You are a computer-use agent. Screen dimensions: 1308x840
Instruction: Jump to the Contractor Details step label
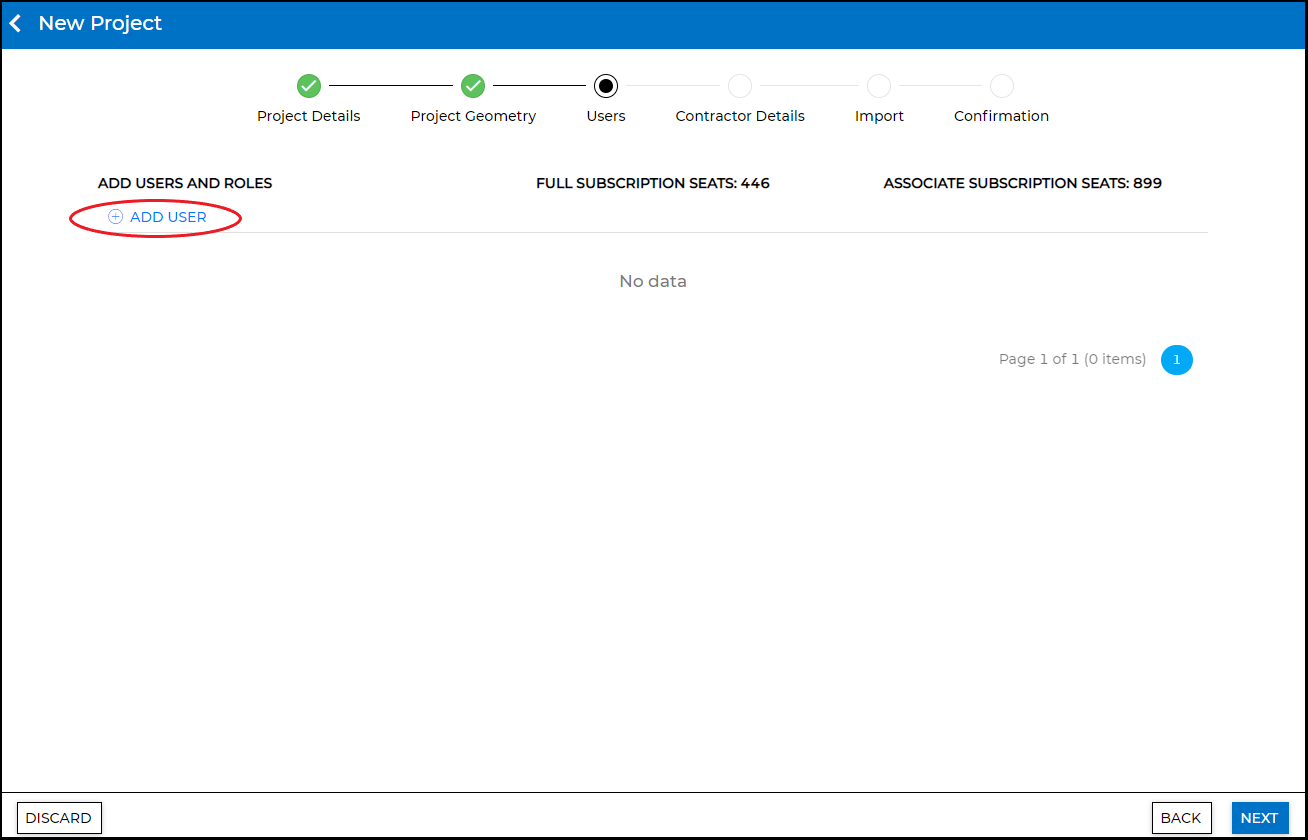[x=740, y=116]
